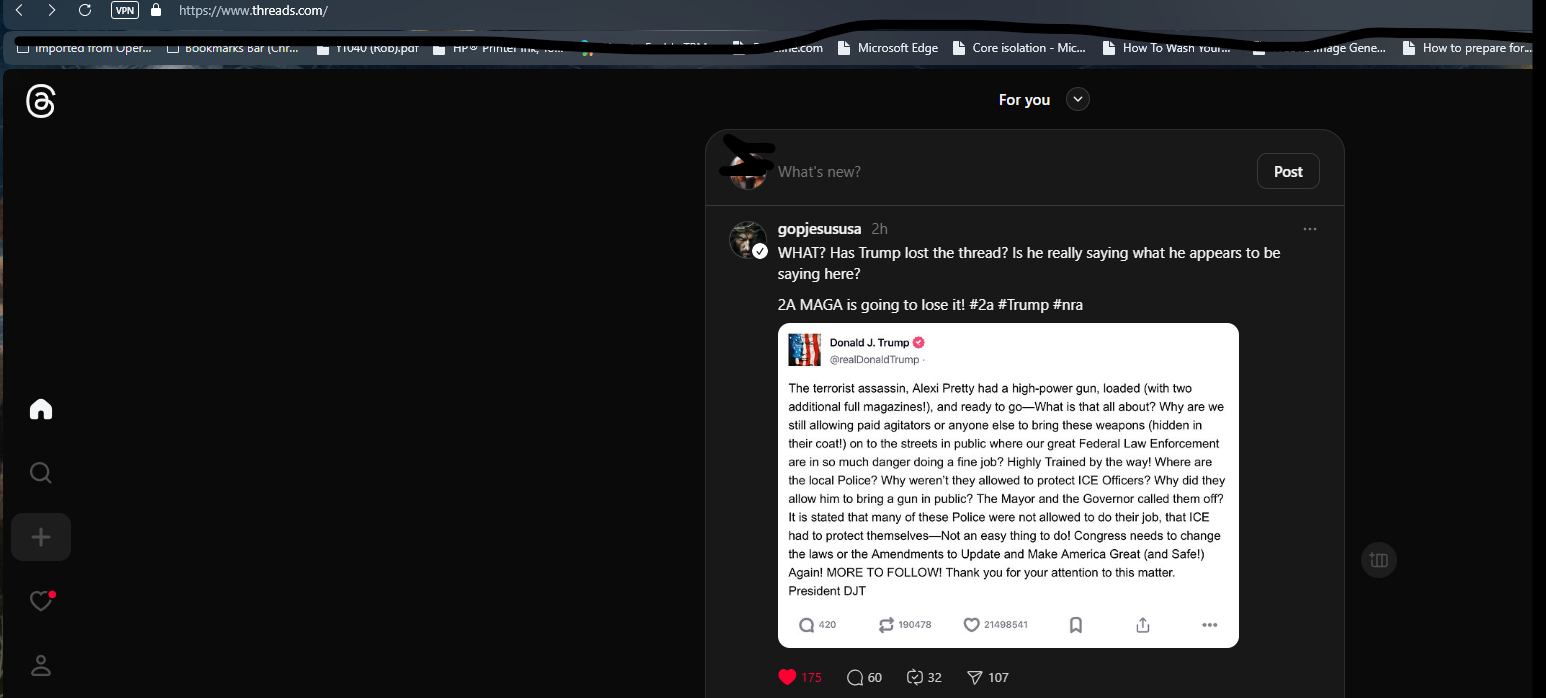
Task: Add a column with the side button
Action: (1379, 560)
